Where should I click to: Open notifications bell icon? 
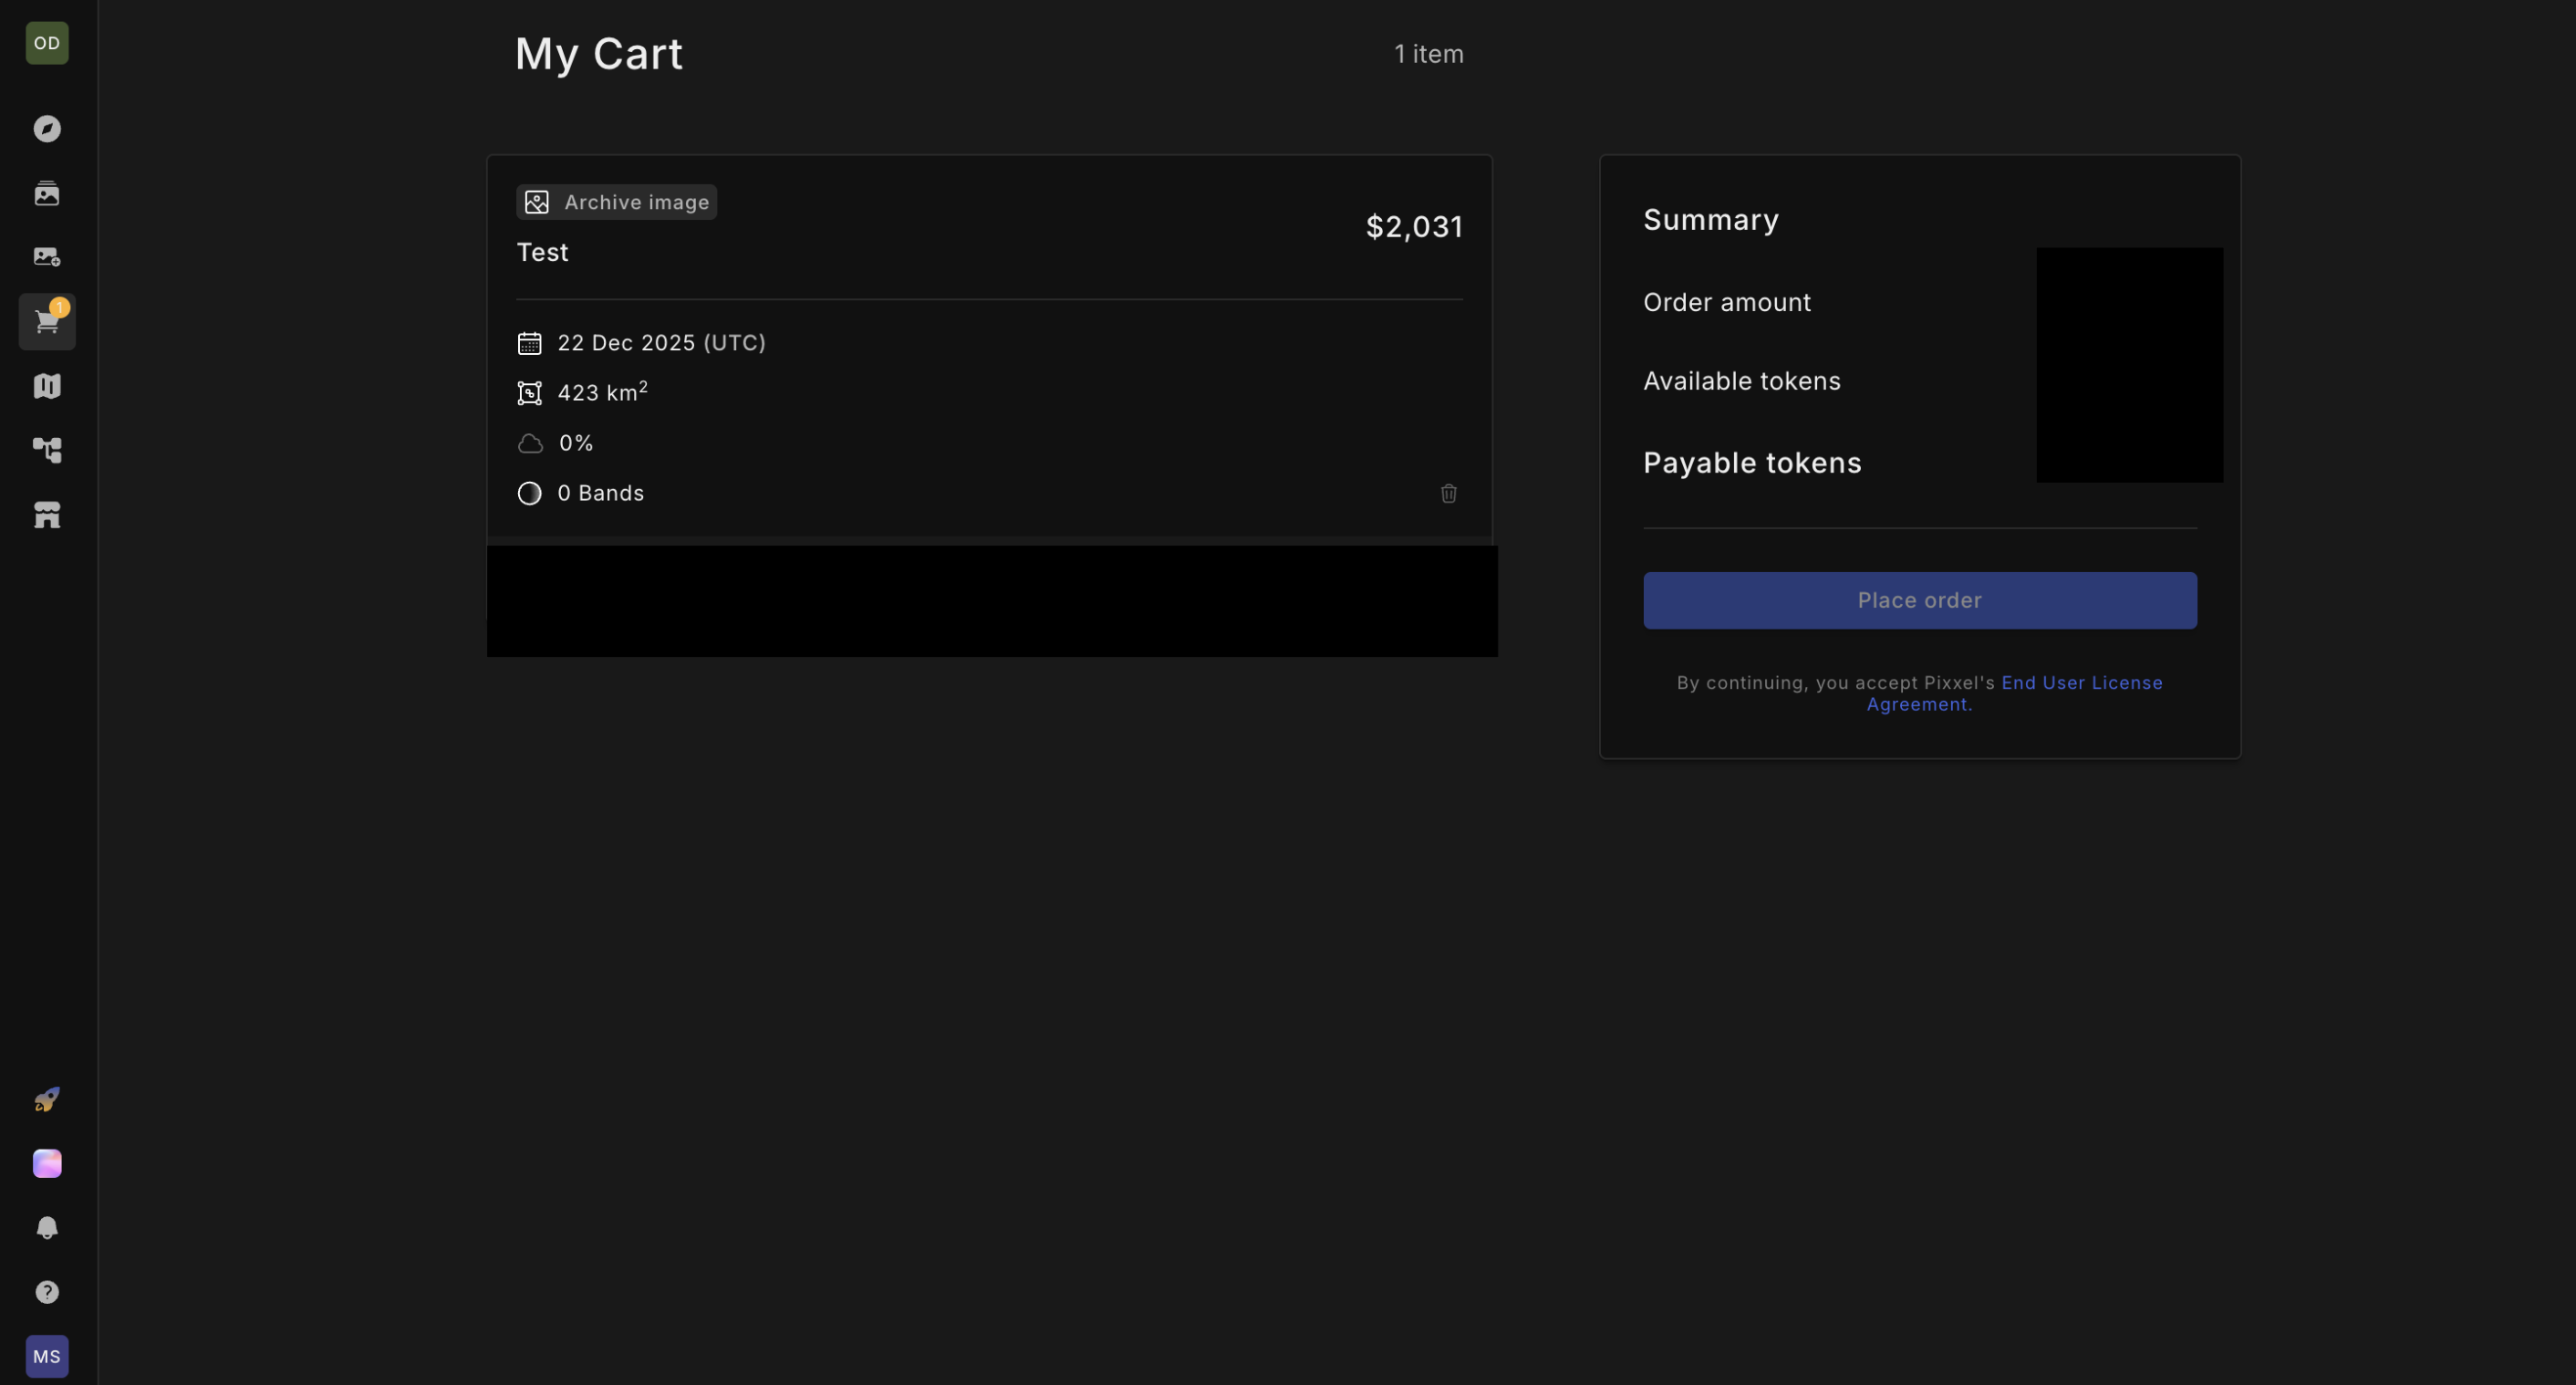tap(47, 1228)
